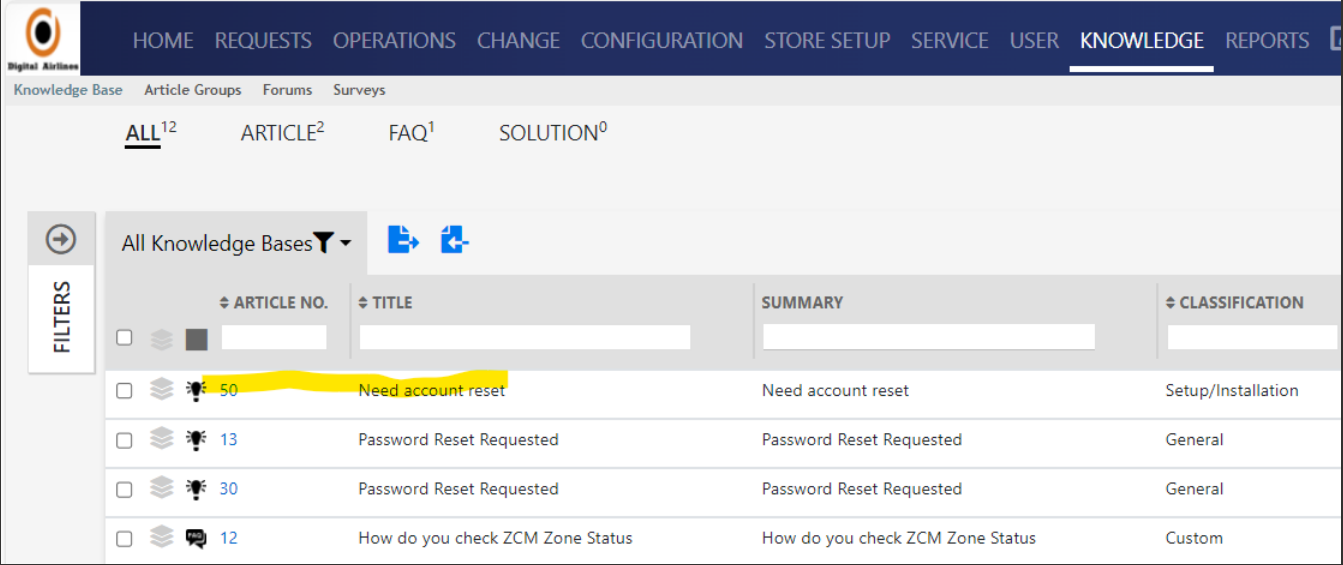The image size is (1343, 565).
Task: Click the filter funnel icon
Action: (x=324, y=243)
